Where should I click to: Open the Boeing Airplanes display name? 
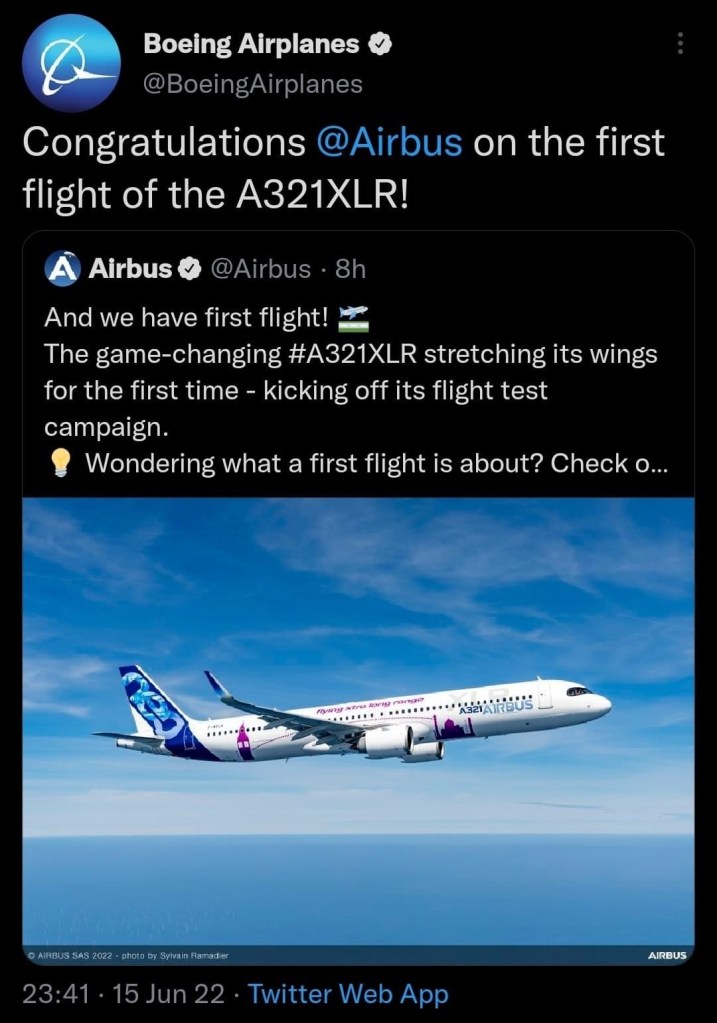point(251,44)
